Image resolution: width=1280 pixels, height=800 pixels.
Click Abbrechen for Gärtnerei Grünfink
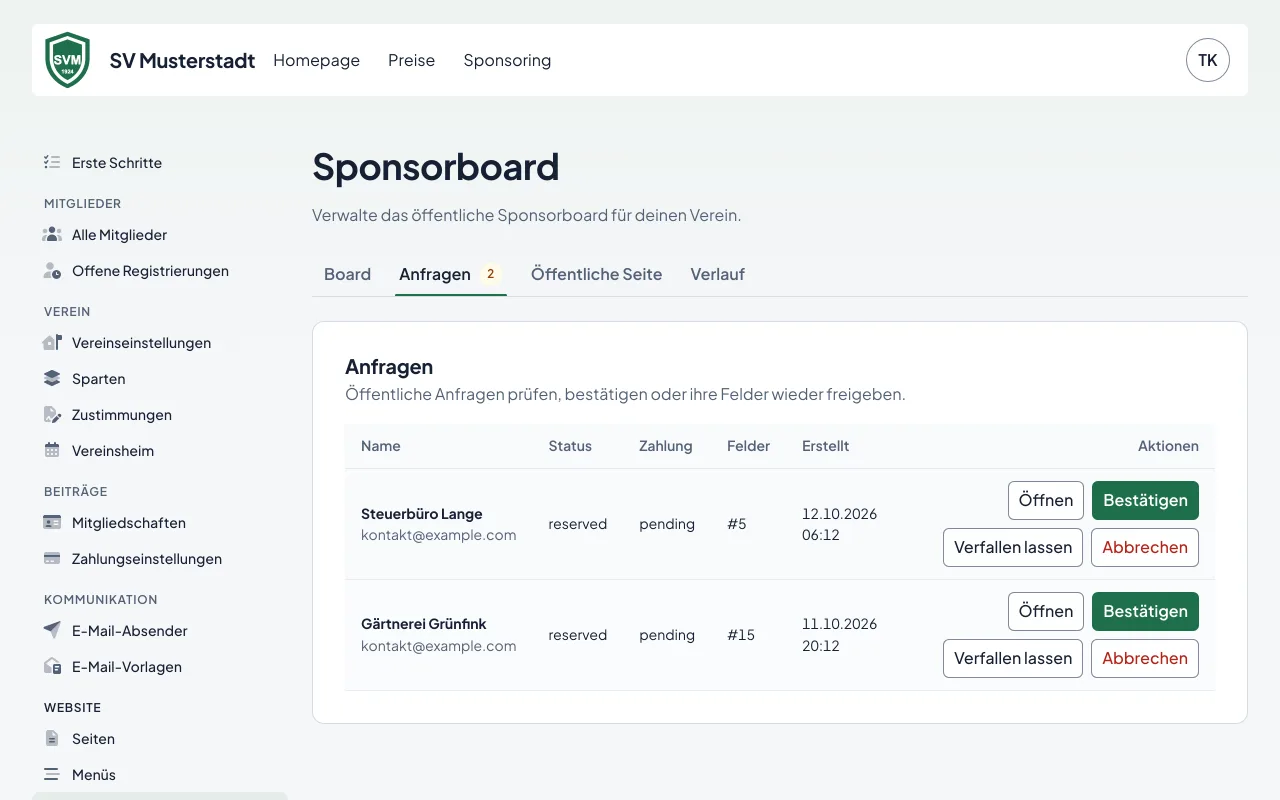tap(1145, 658)
